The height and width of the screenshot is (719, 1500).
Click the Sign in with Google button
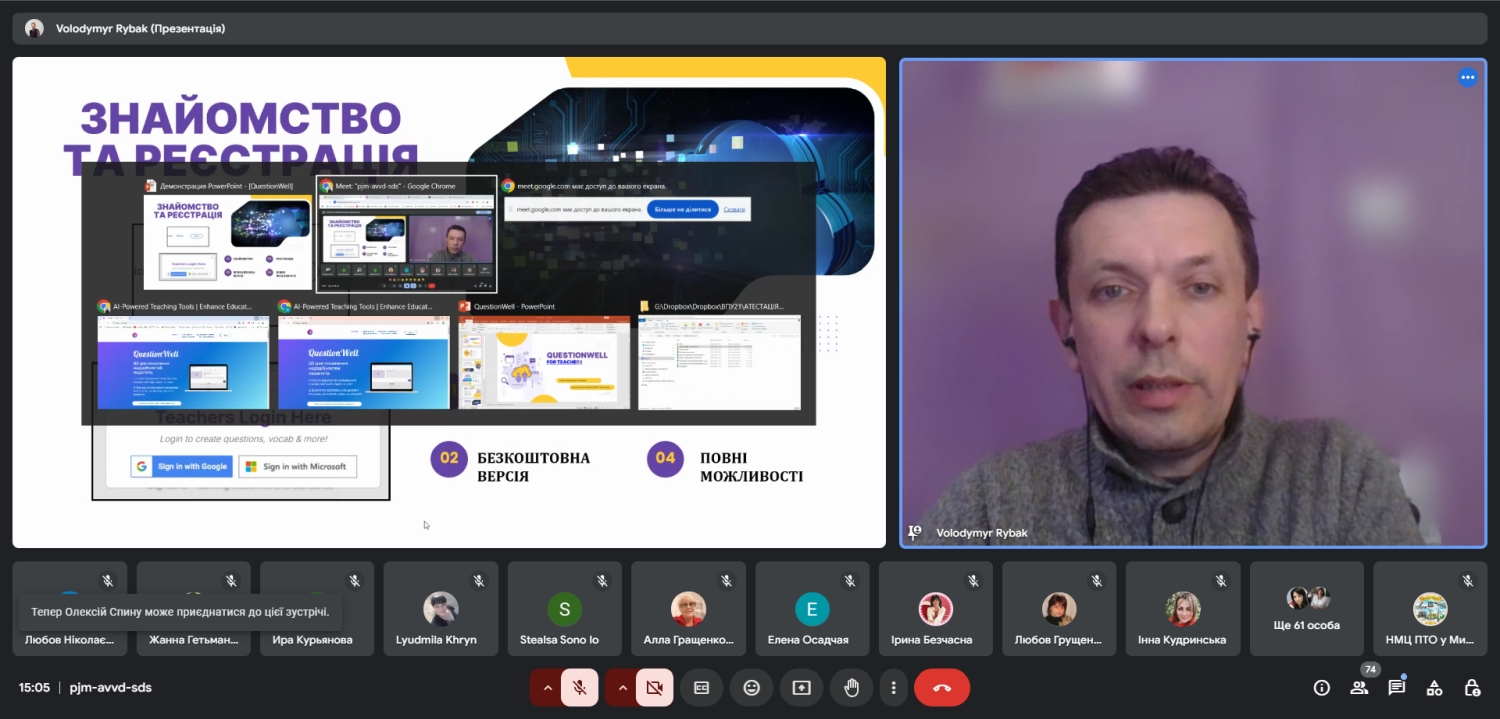pos(182,466)
